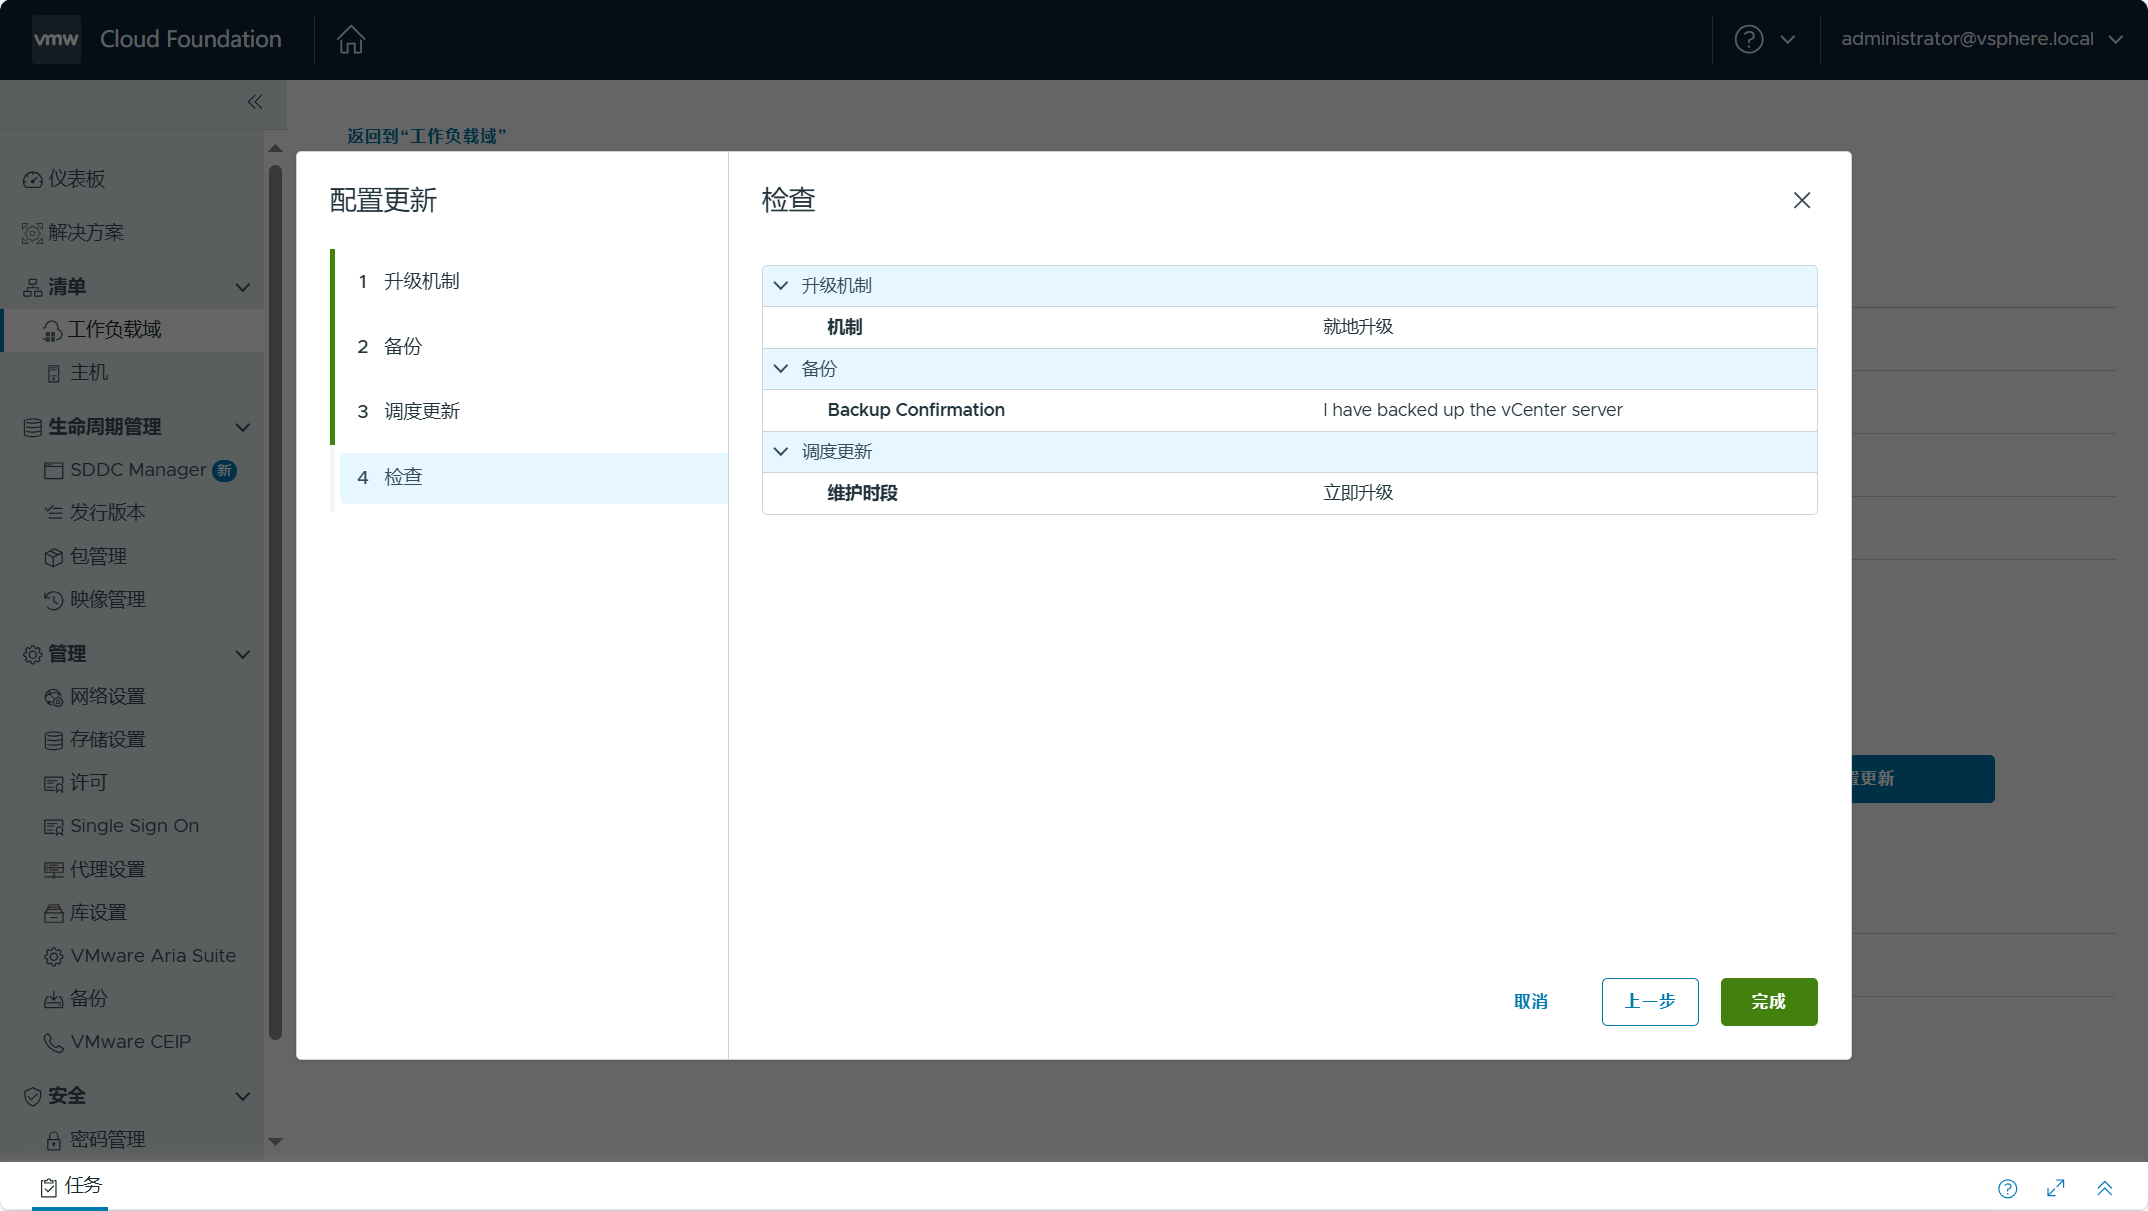This screenshot has height=1211, width=2148.
Task: Click the Backup Confirmation label
Action: pyautogui.click(x=916, y=410)
